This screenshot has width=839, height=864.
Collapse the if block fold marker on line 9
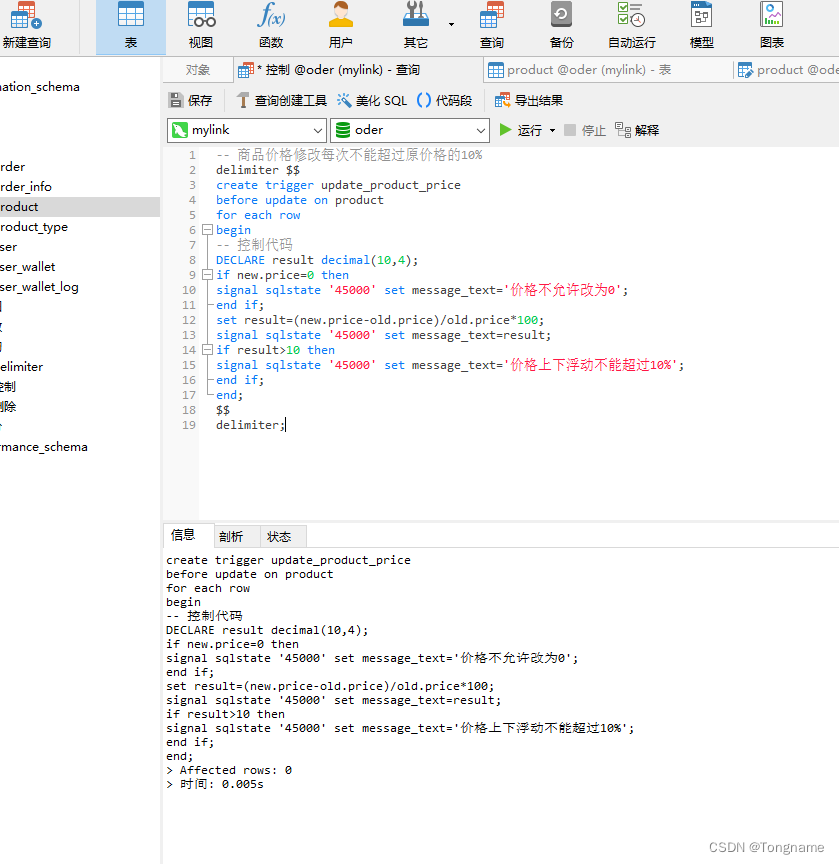point(207,274)
